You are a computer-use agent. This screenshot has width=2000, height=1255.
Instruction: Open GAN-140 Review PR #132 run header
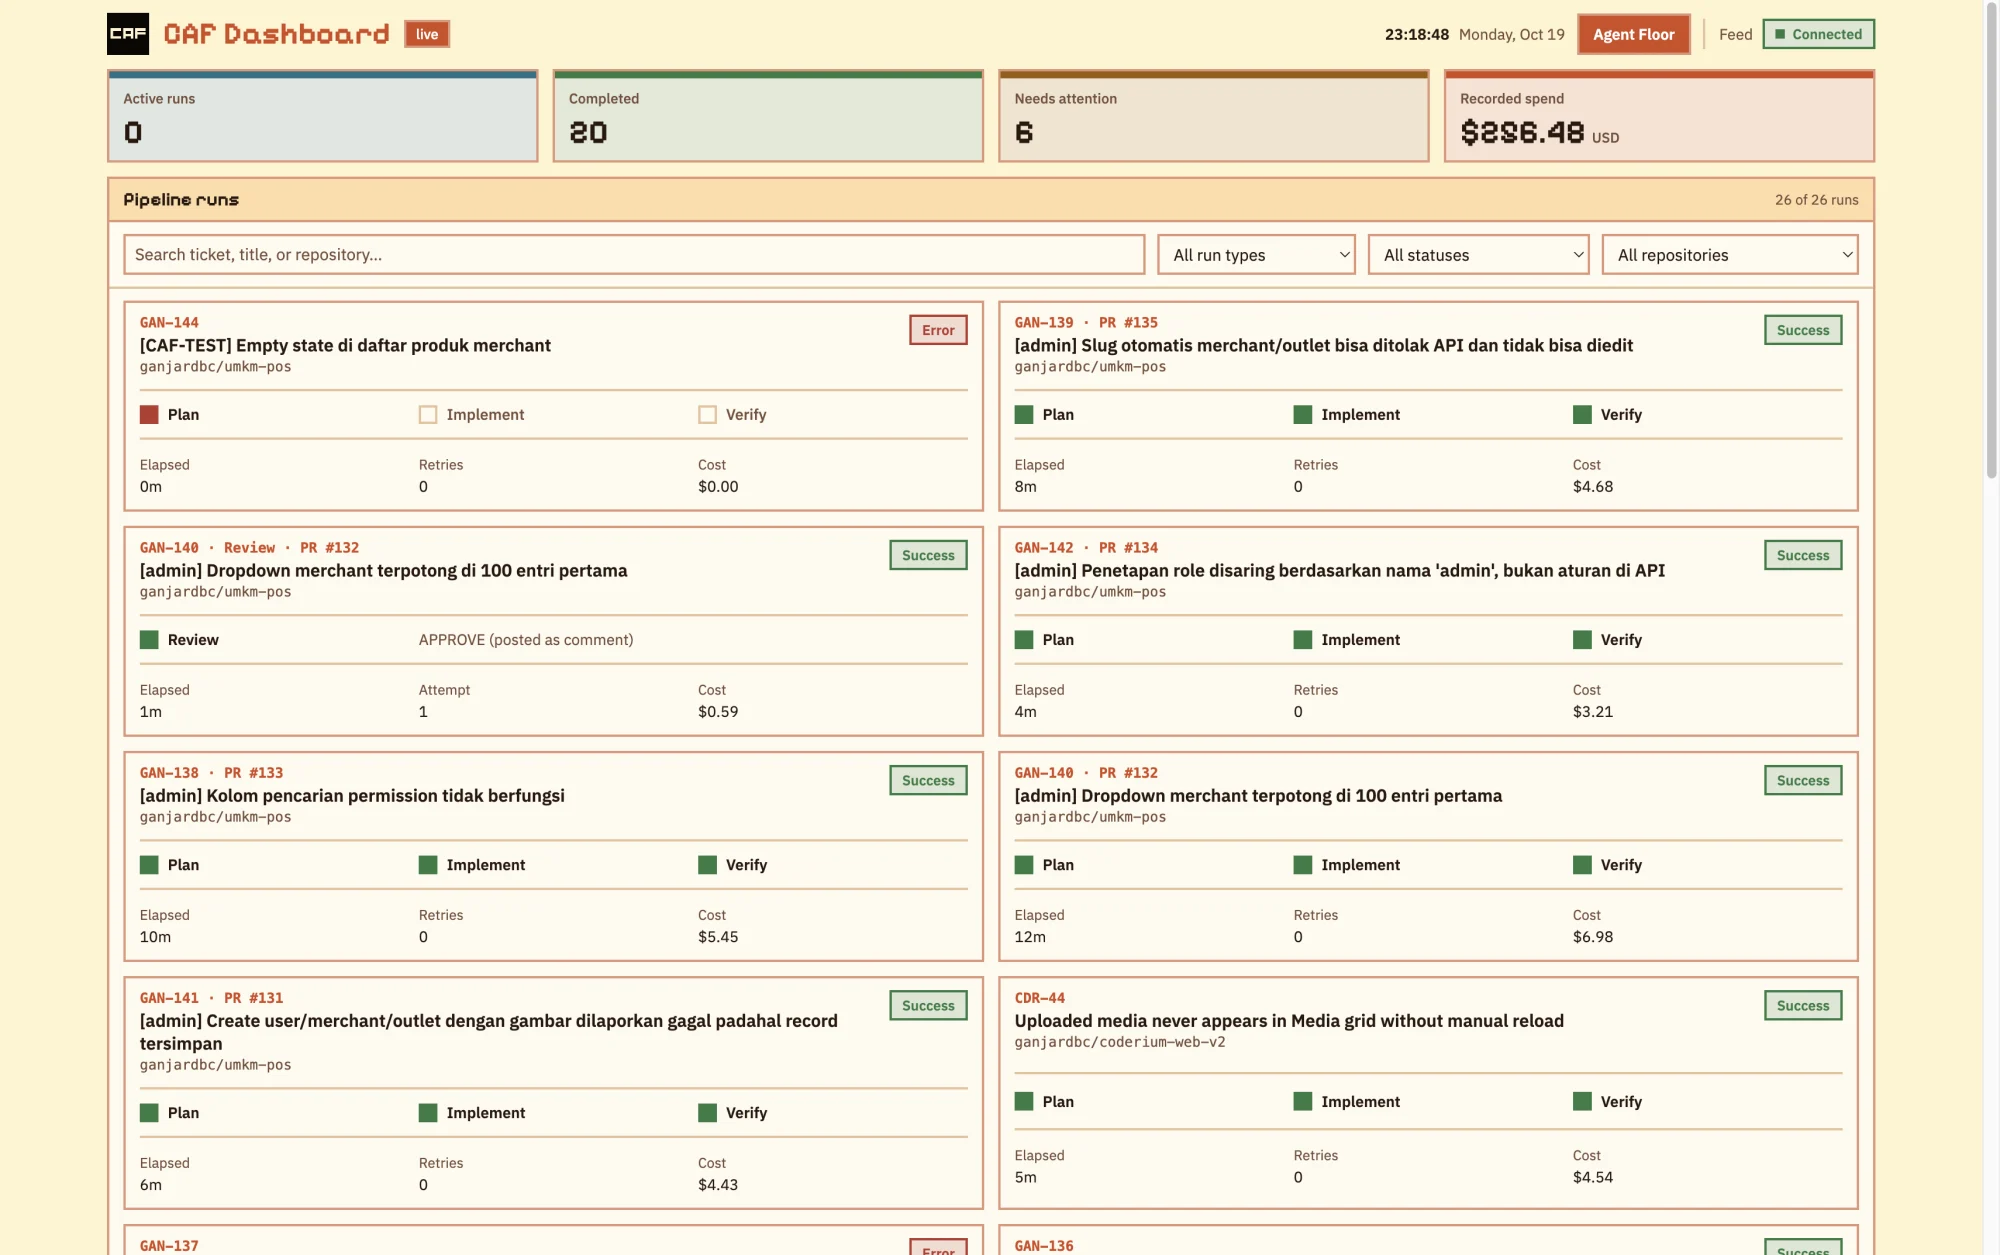click(249, 548)
